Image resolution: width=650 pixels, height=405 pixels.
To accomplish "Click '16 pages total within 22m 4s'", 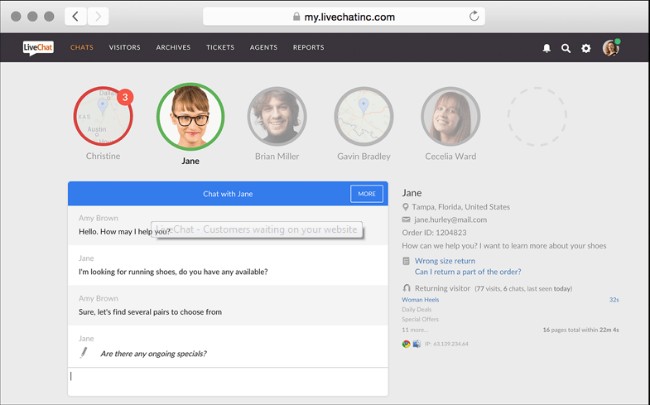I will 581,330.
